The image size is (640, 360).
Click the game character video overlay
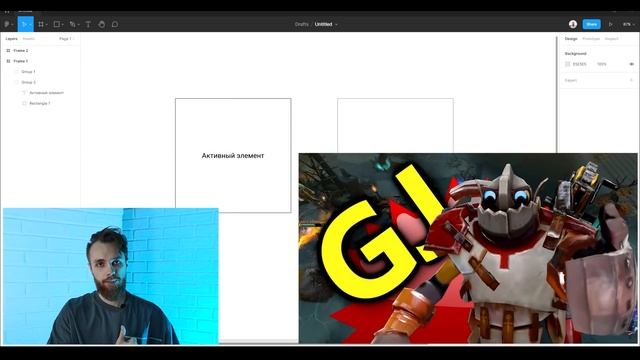pos(468,248)
